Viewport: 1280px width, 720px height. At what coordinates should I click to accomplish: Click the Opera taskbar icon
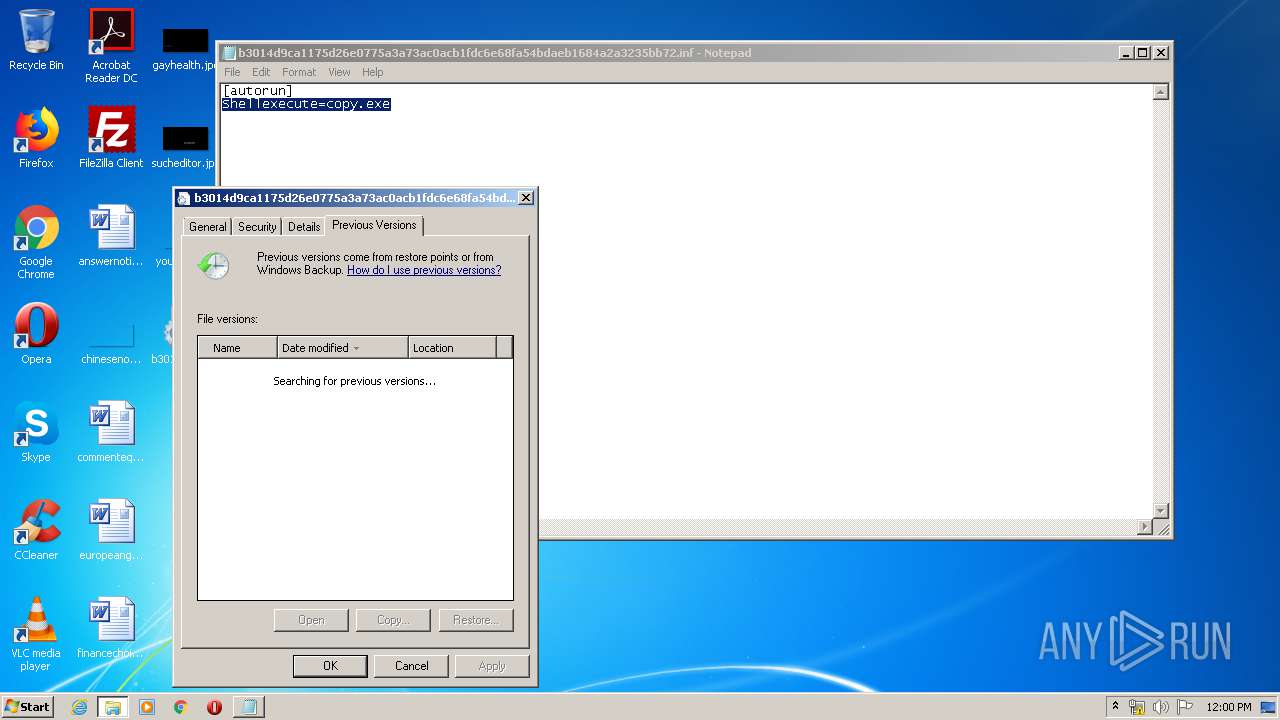pos(214,707)
